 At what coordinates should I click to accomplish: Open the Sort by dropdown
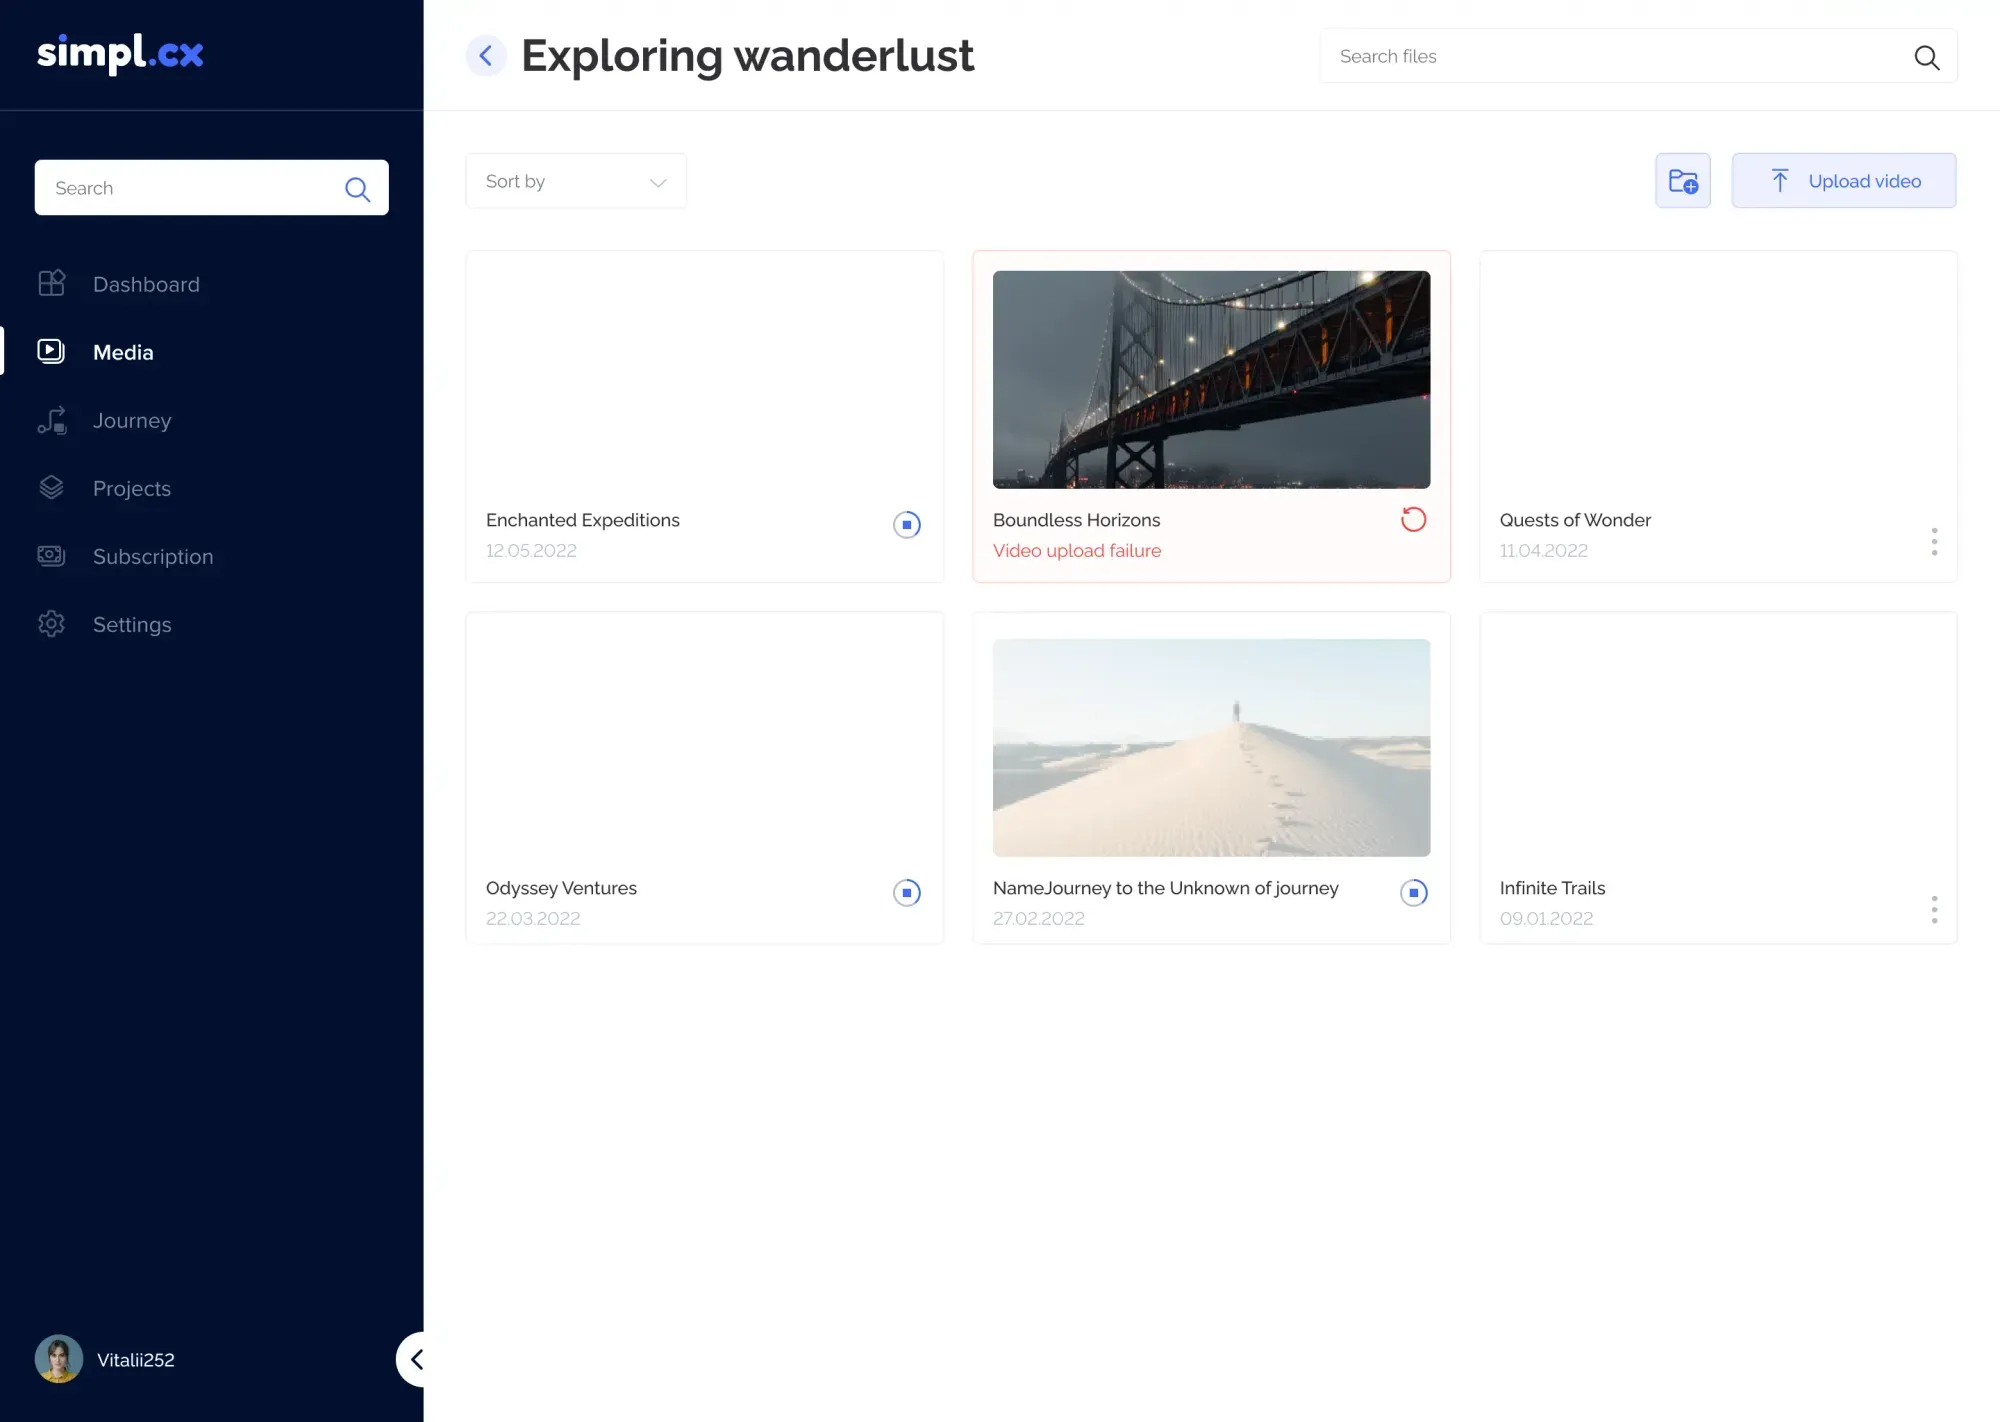(576, 181)
